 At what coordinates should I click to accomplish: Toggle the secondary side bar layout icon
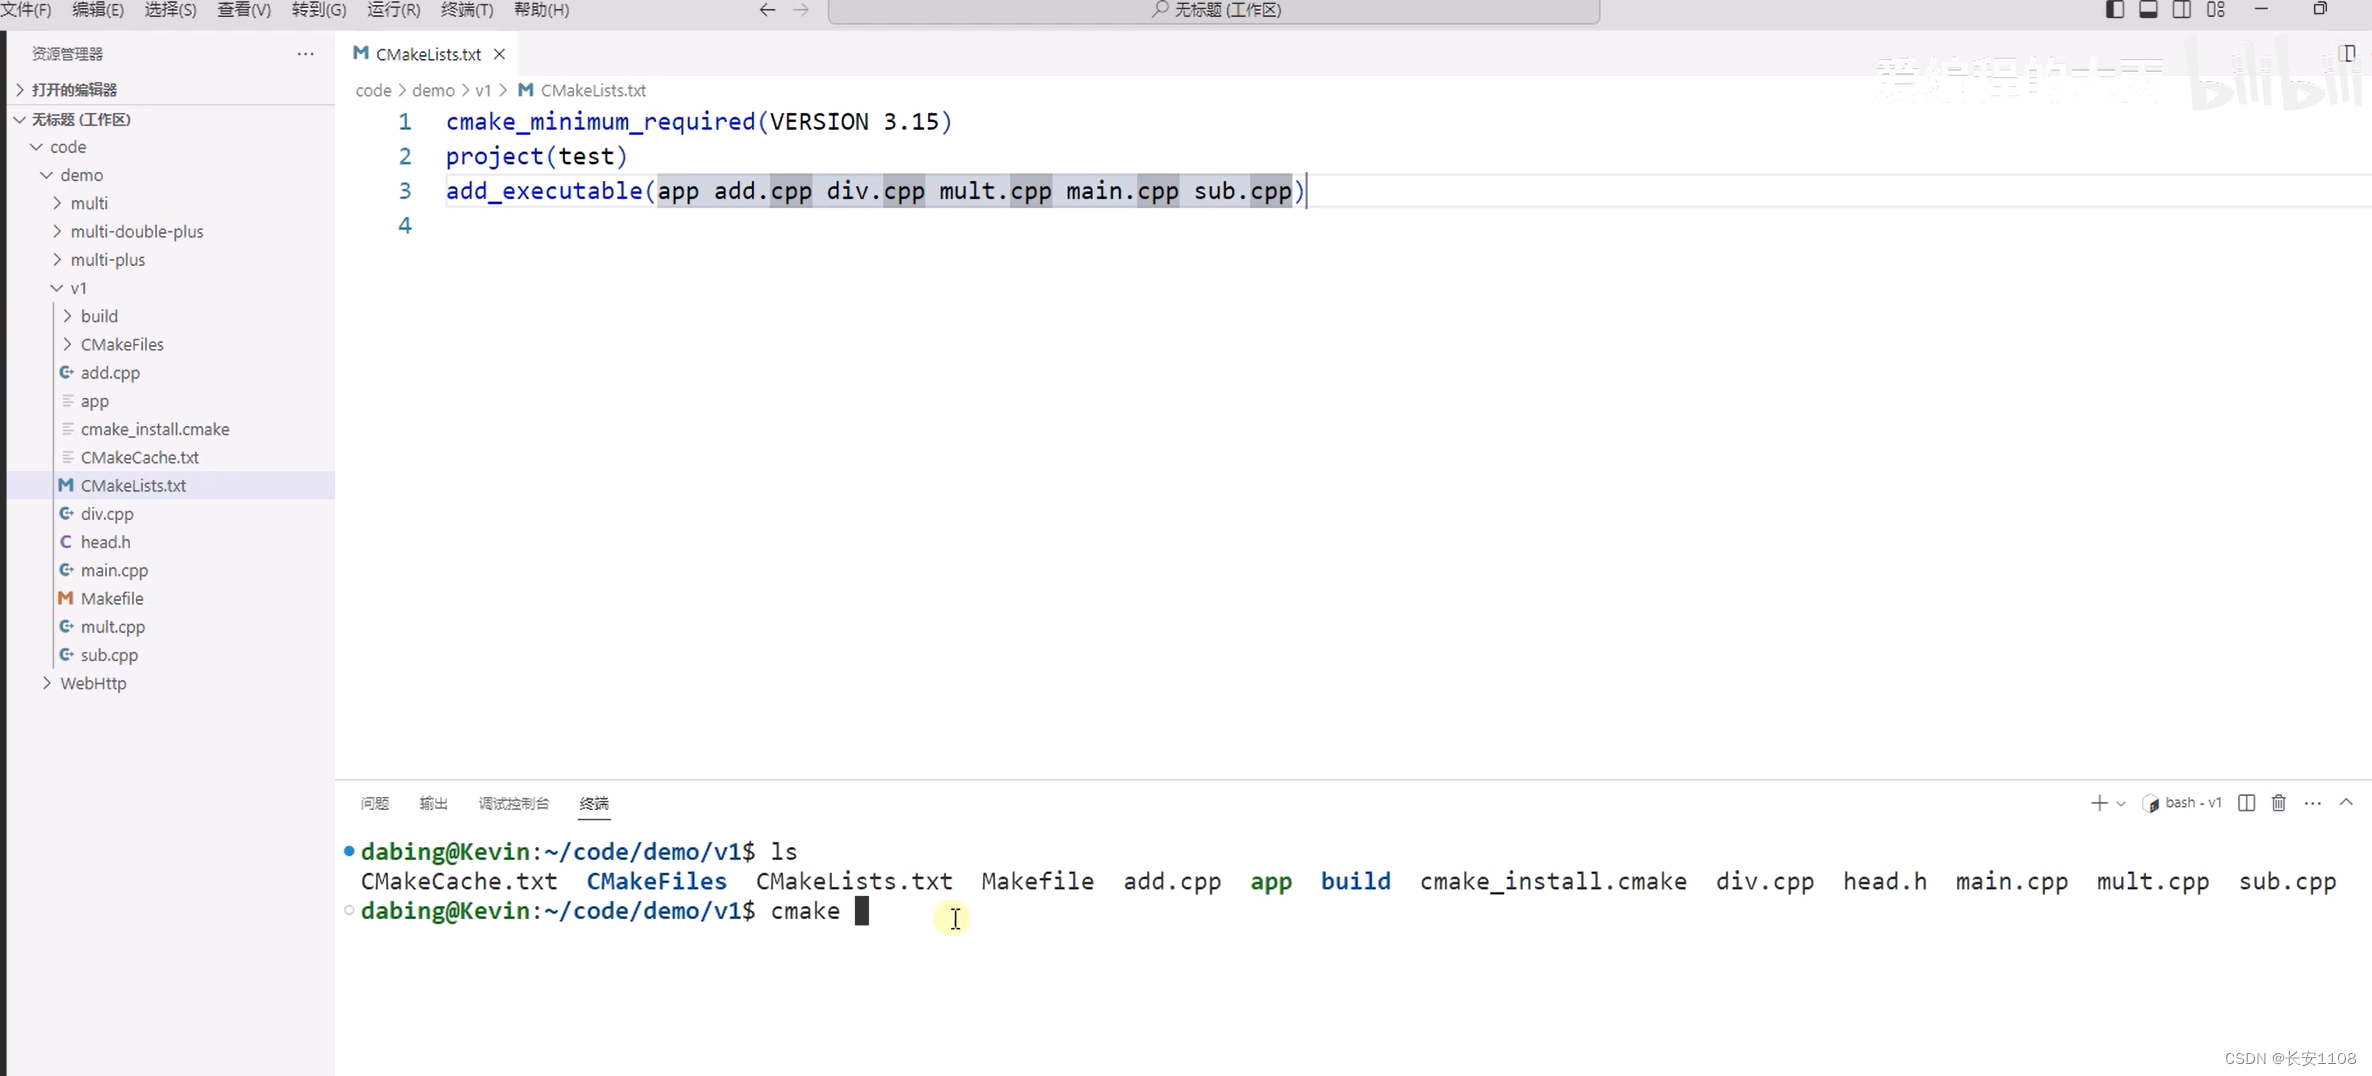pos(2182,10)
